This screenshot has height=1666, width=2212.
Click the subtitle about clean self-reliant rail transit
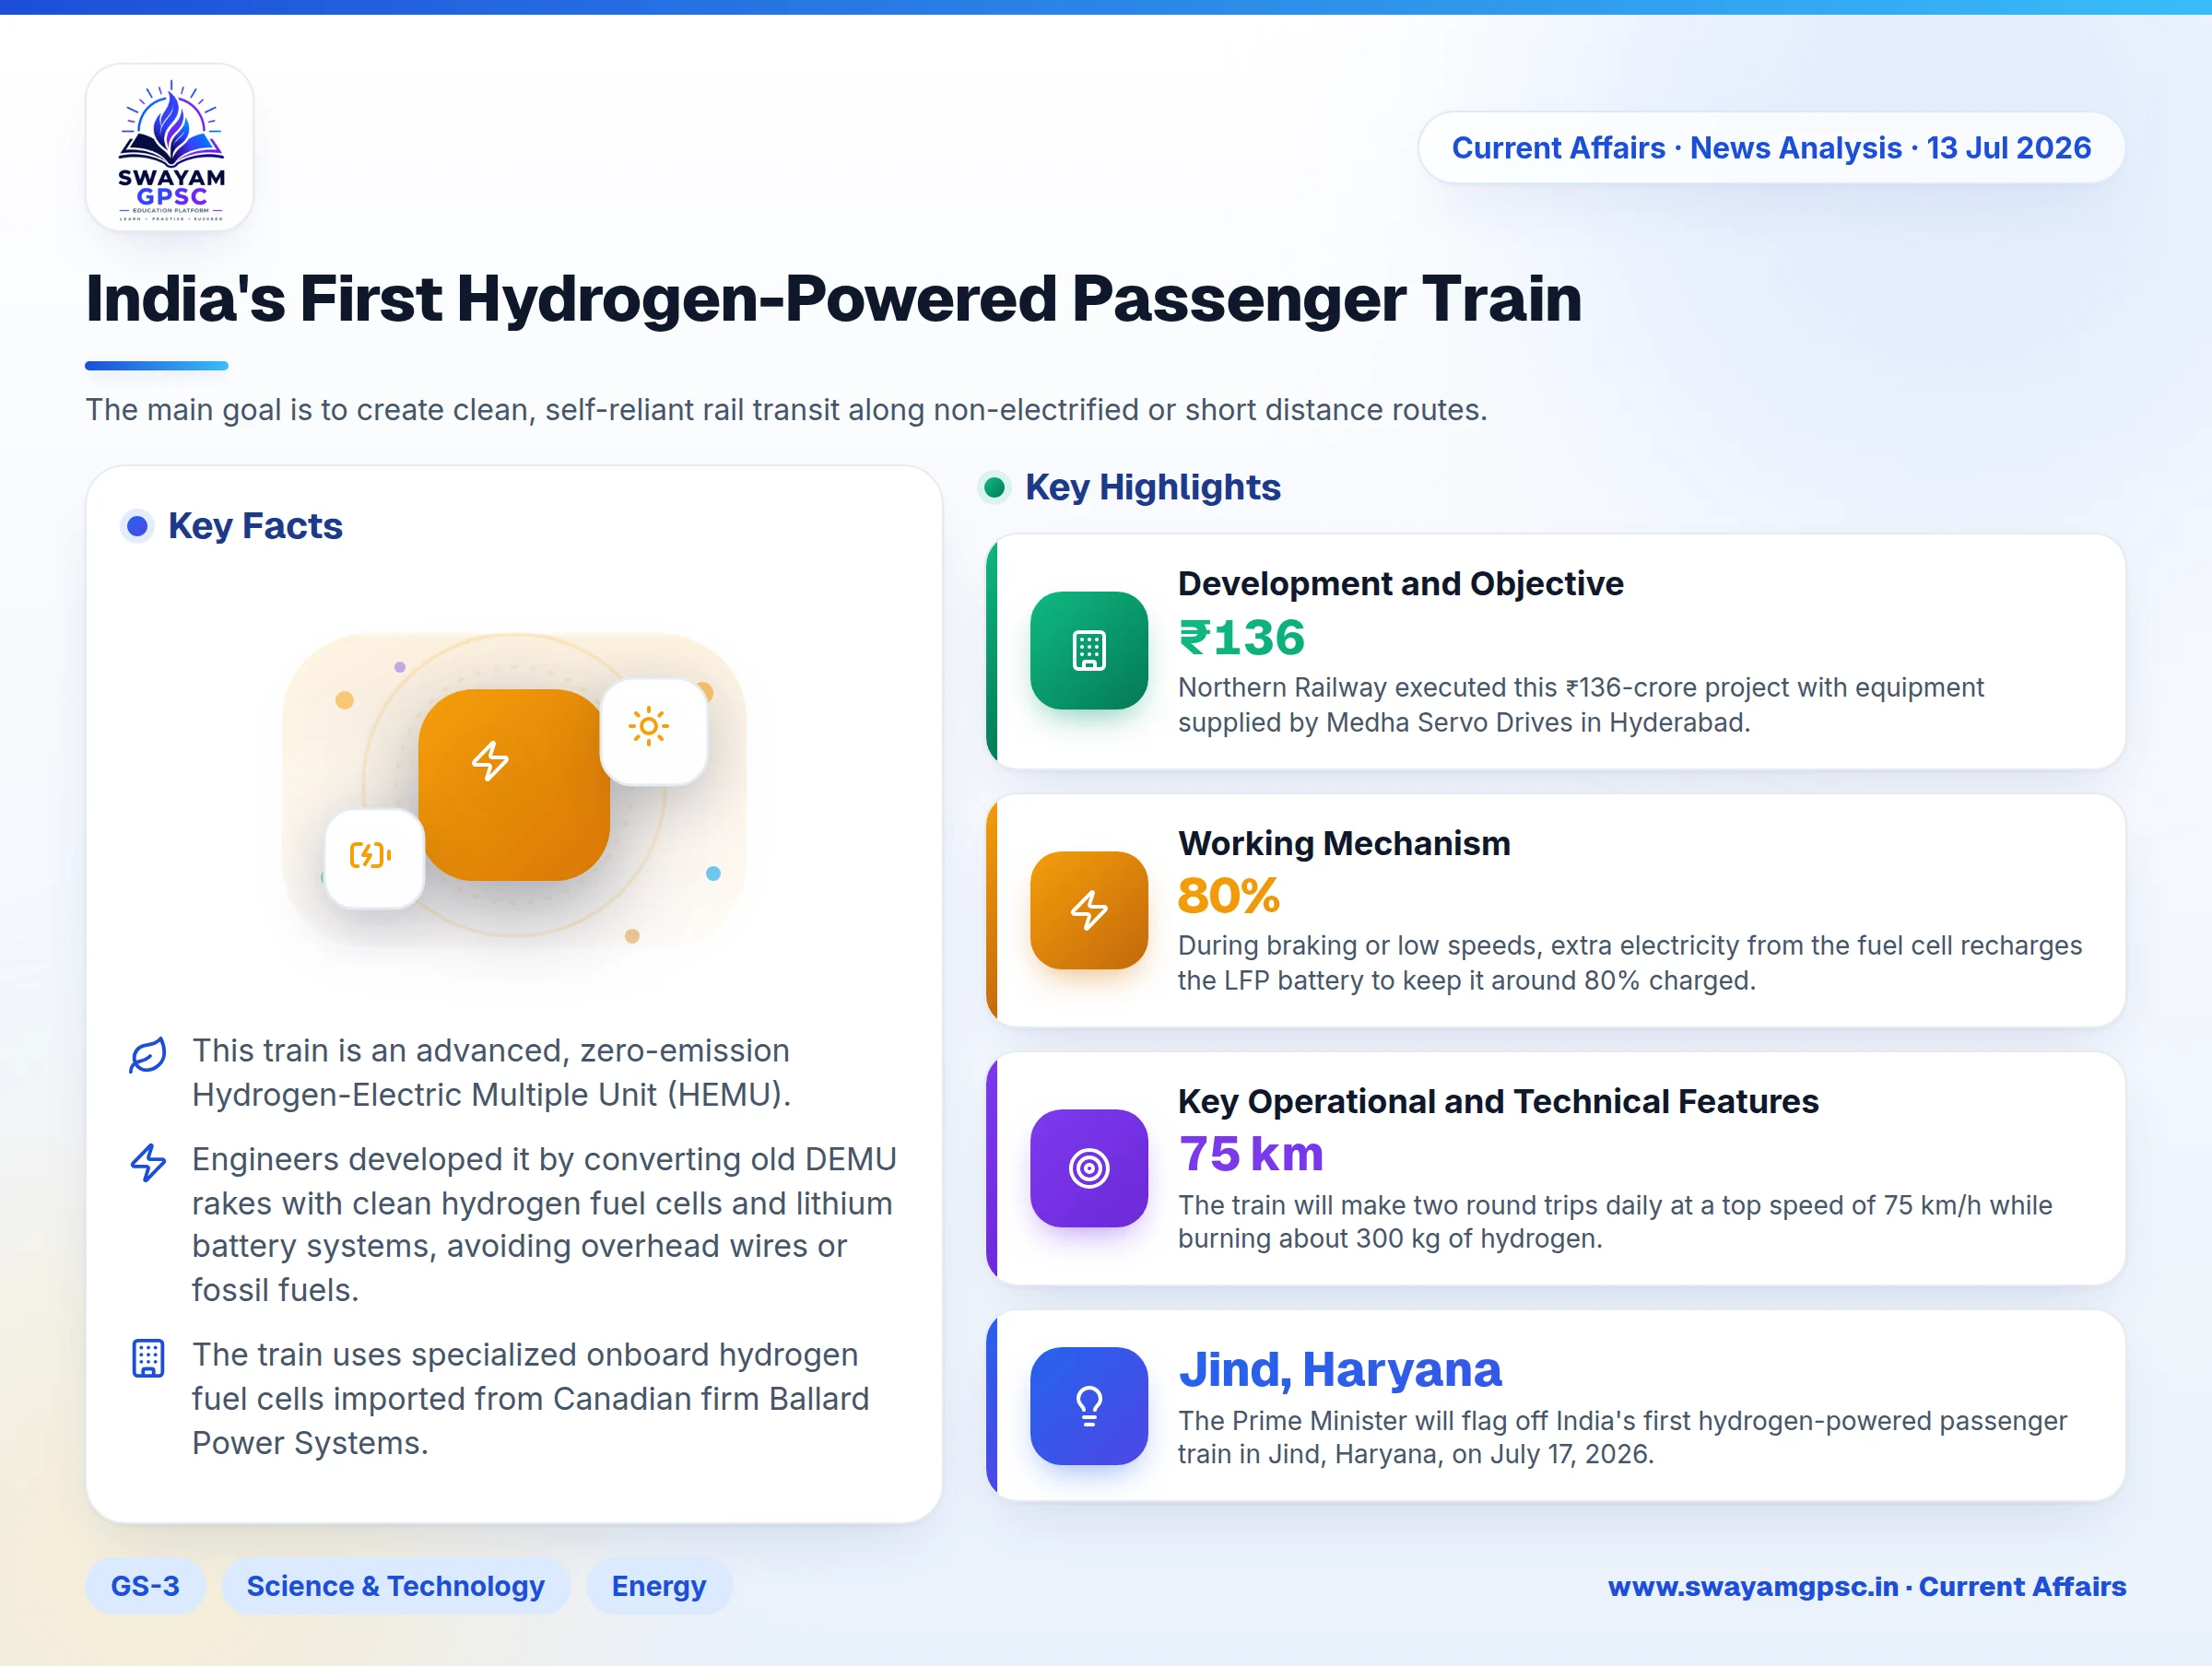tap(787, 409)
